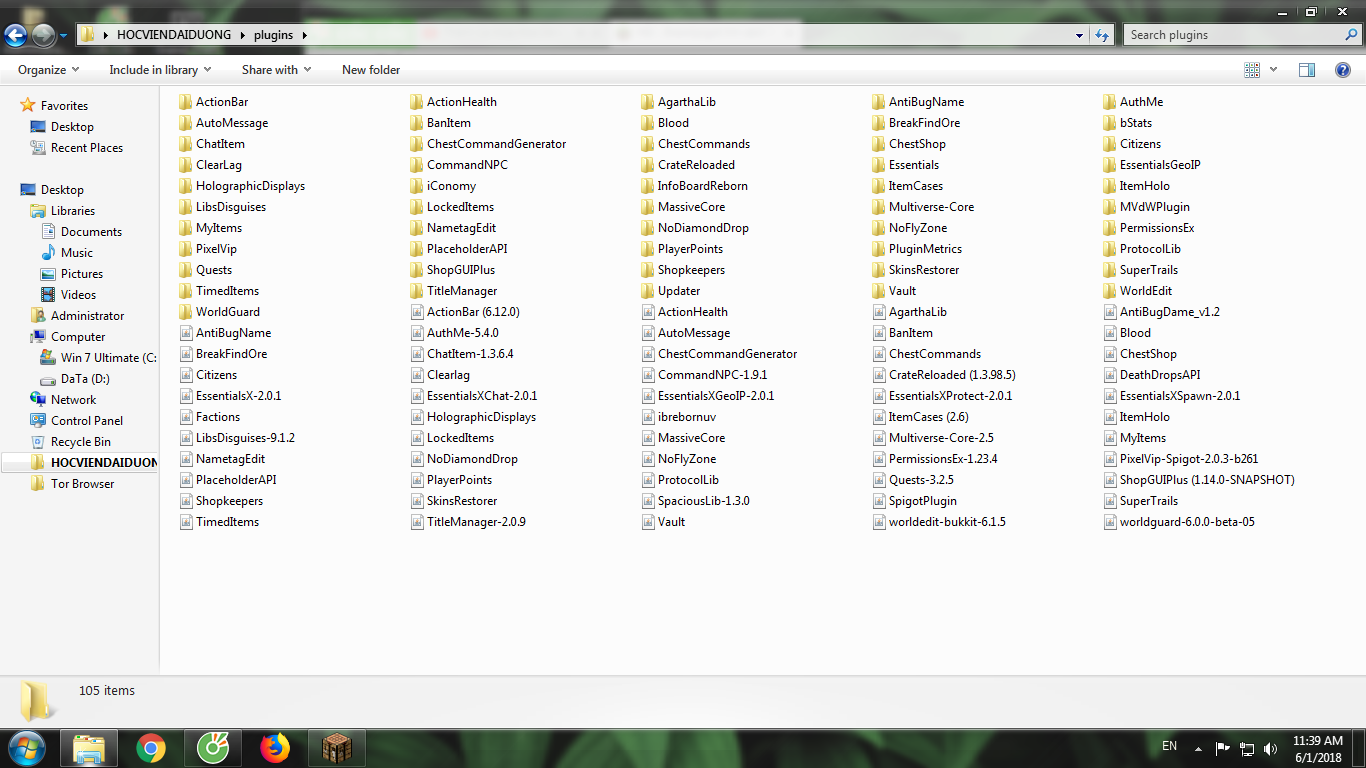The image size is (1366, 768).
Task: Open the Recent Pages dropdown beside Forward
Action: click(x=64, y=36)
